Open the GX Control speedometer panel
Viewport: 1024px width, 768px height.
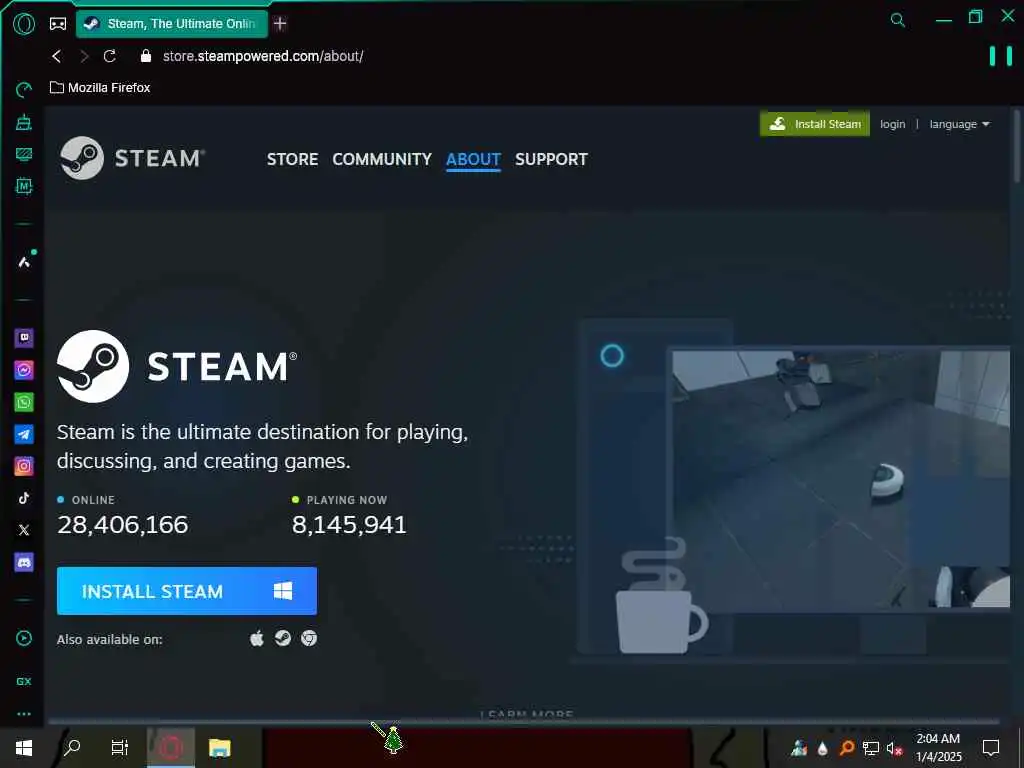[x=24, y=89]
